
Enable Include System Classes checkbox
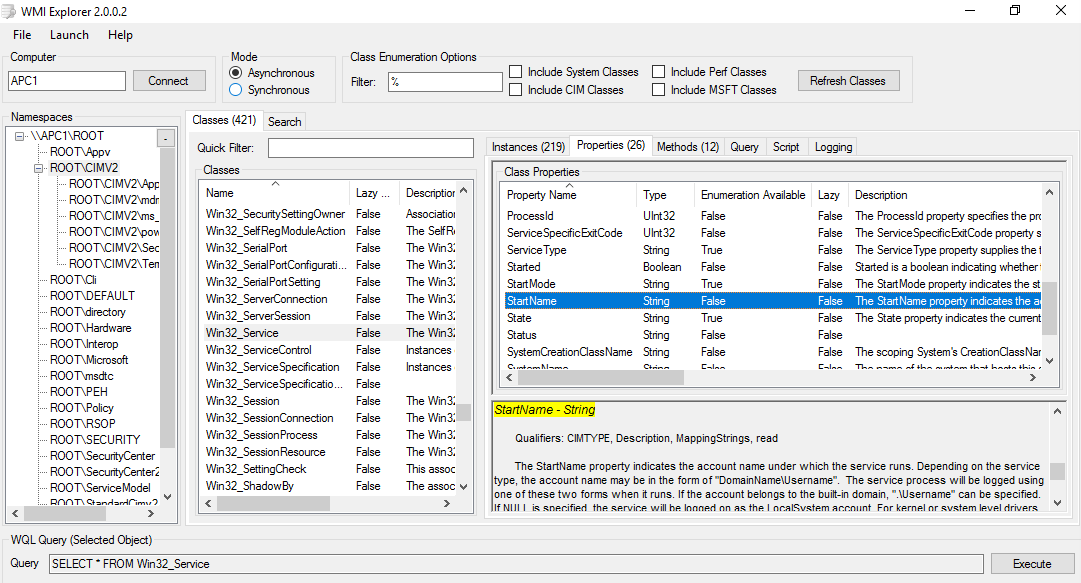coord(516,72)
